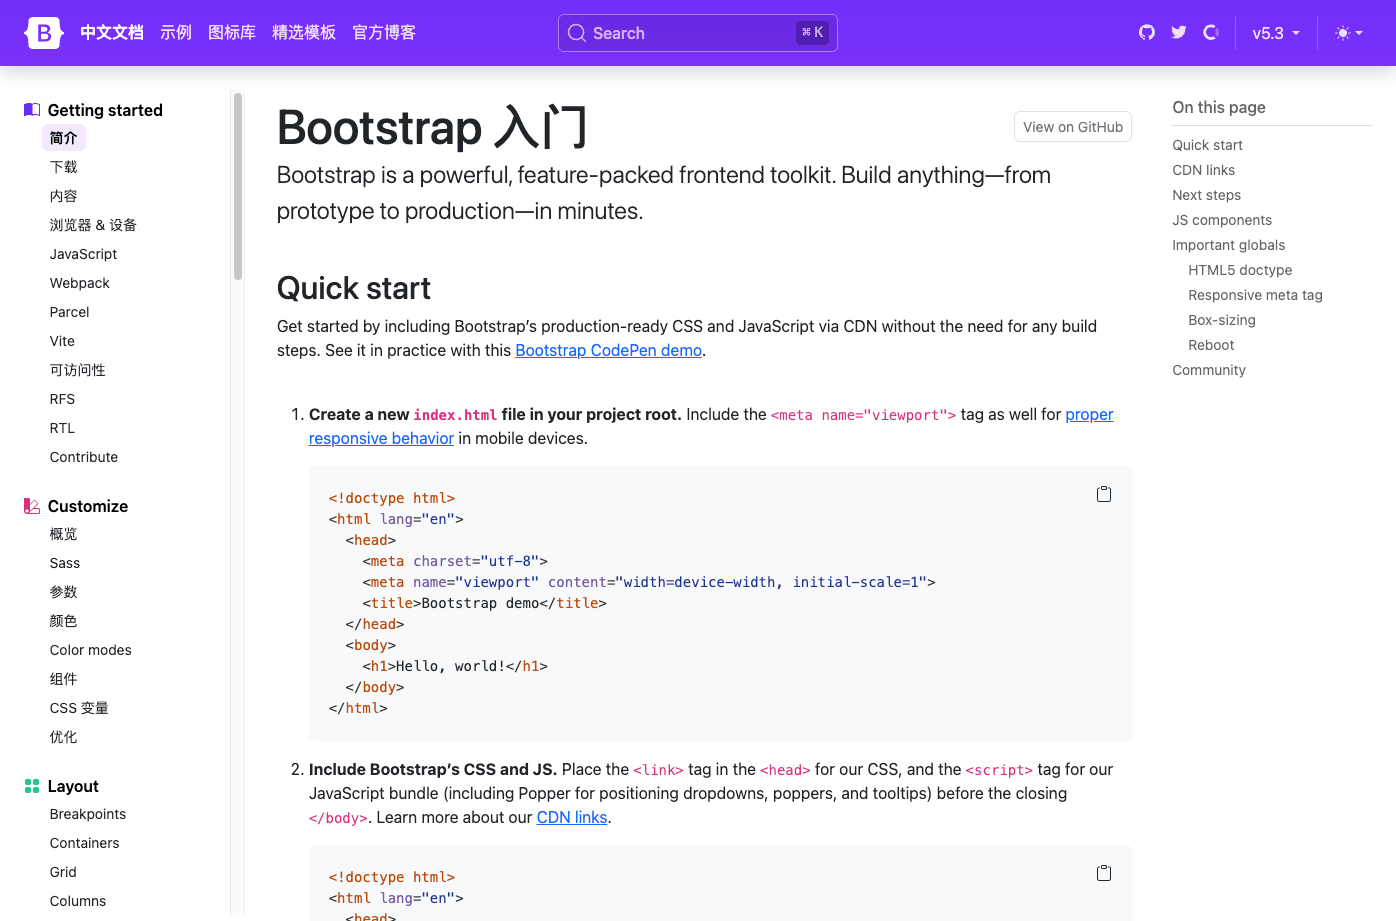Image resolution: width=1396 pixels, height=921 pixels.
Task: Click the Customize section heading
Action: [x=88, y=506]
